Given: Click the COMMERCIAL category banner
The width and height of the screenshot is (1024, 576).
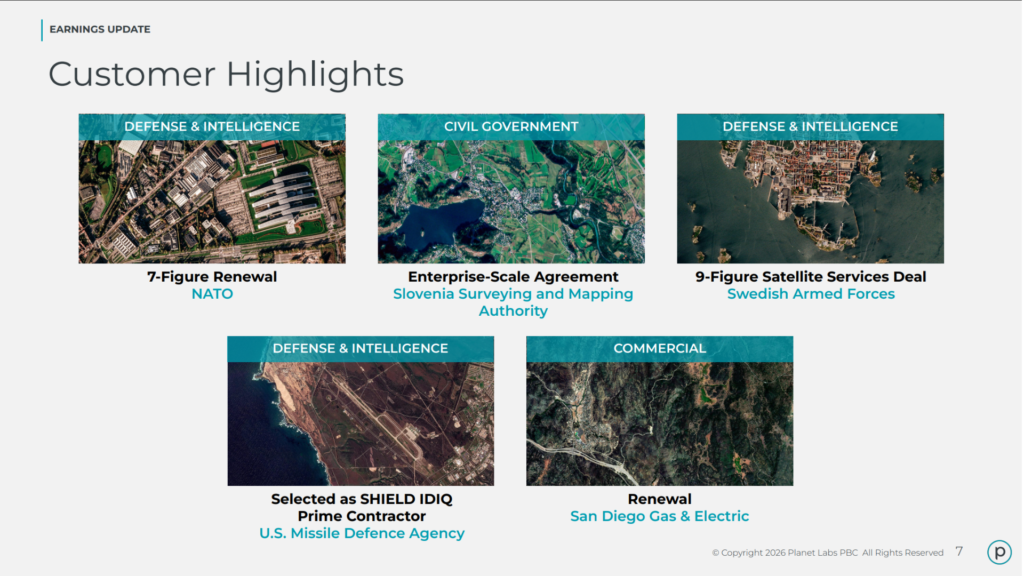Looking at the screenshot, I should point(659,348).
